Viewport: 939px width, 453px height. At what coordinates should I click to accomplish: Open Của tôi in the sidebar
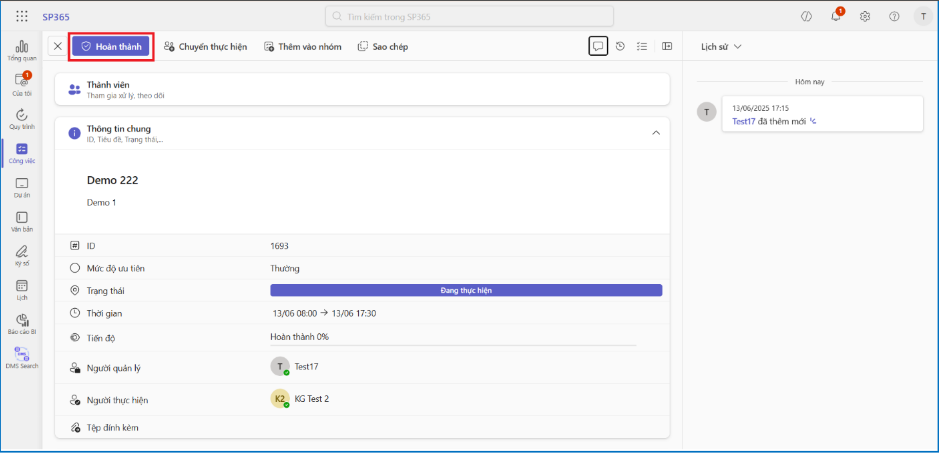click(22, 84)
